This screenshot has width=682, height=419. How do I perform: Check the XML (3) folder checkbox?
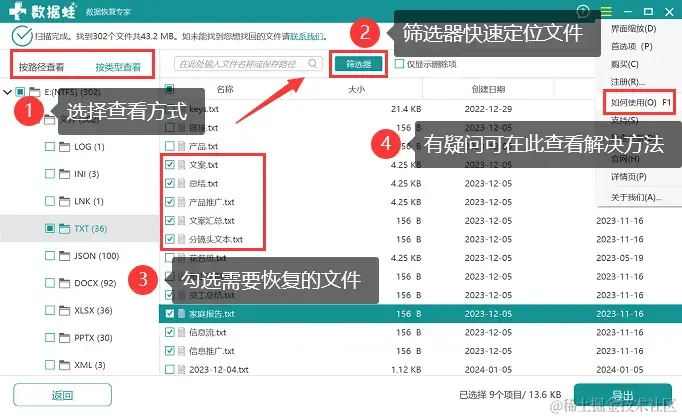(x=50, y=365)
